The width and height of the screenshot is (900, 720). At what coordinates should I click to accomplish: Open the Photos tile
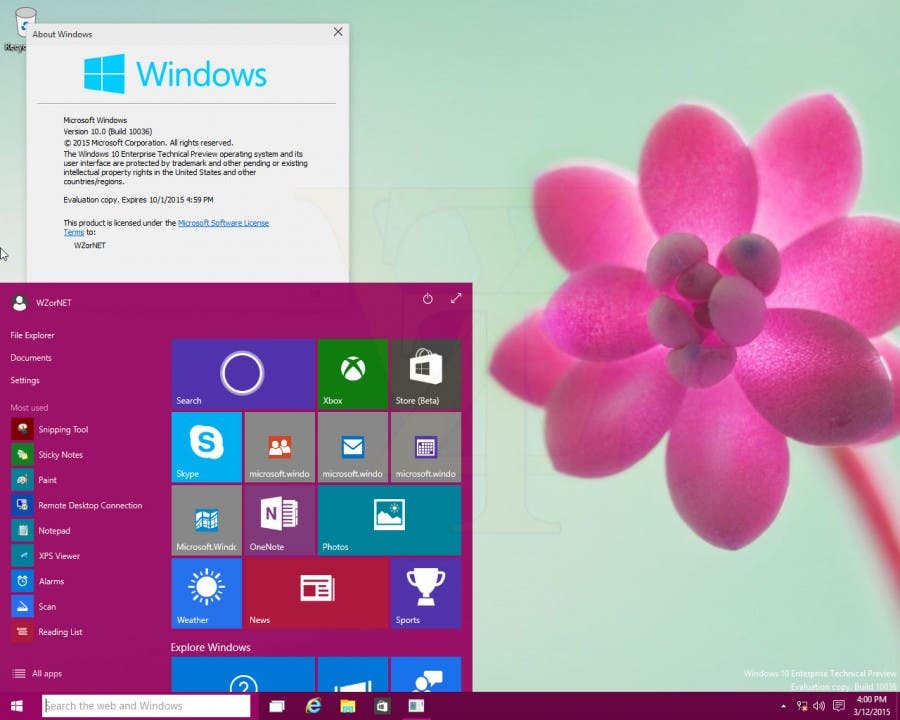tap(389, 520)
